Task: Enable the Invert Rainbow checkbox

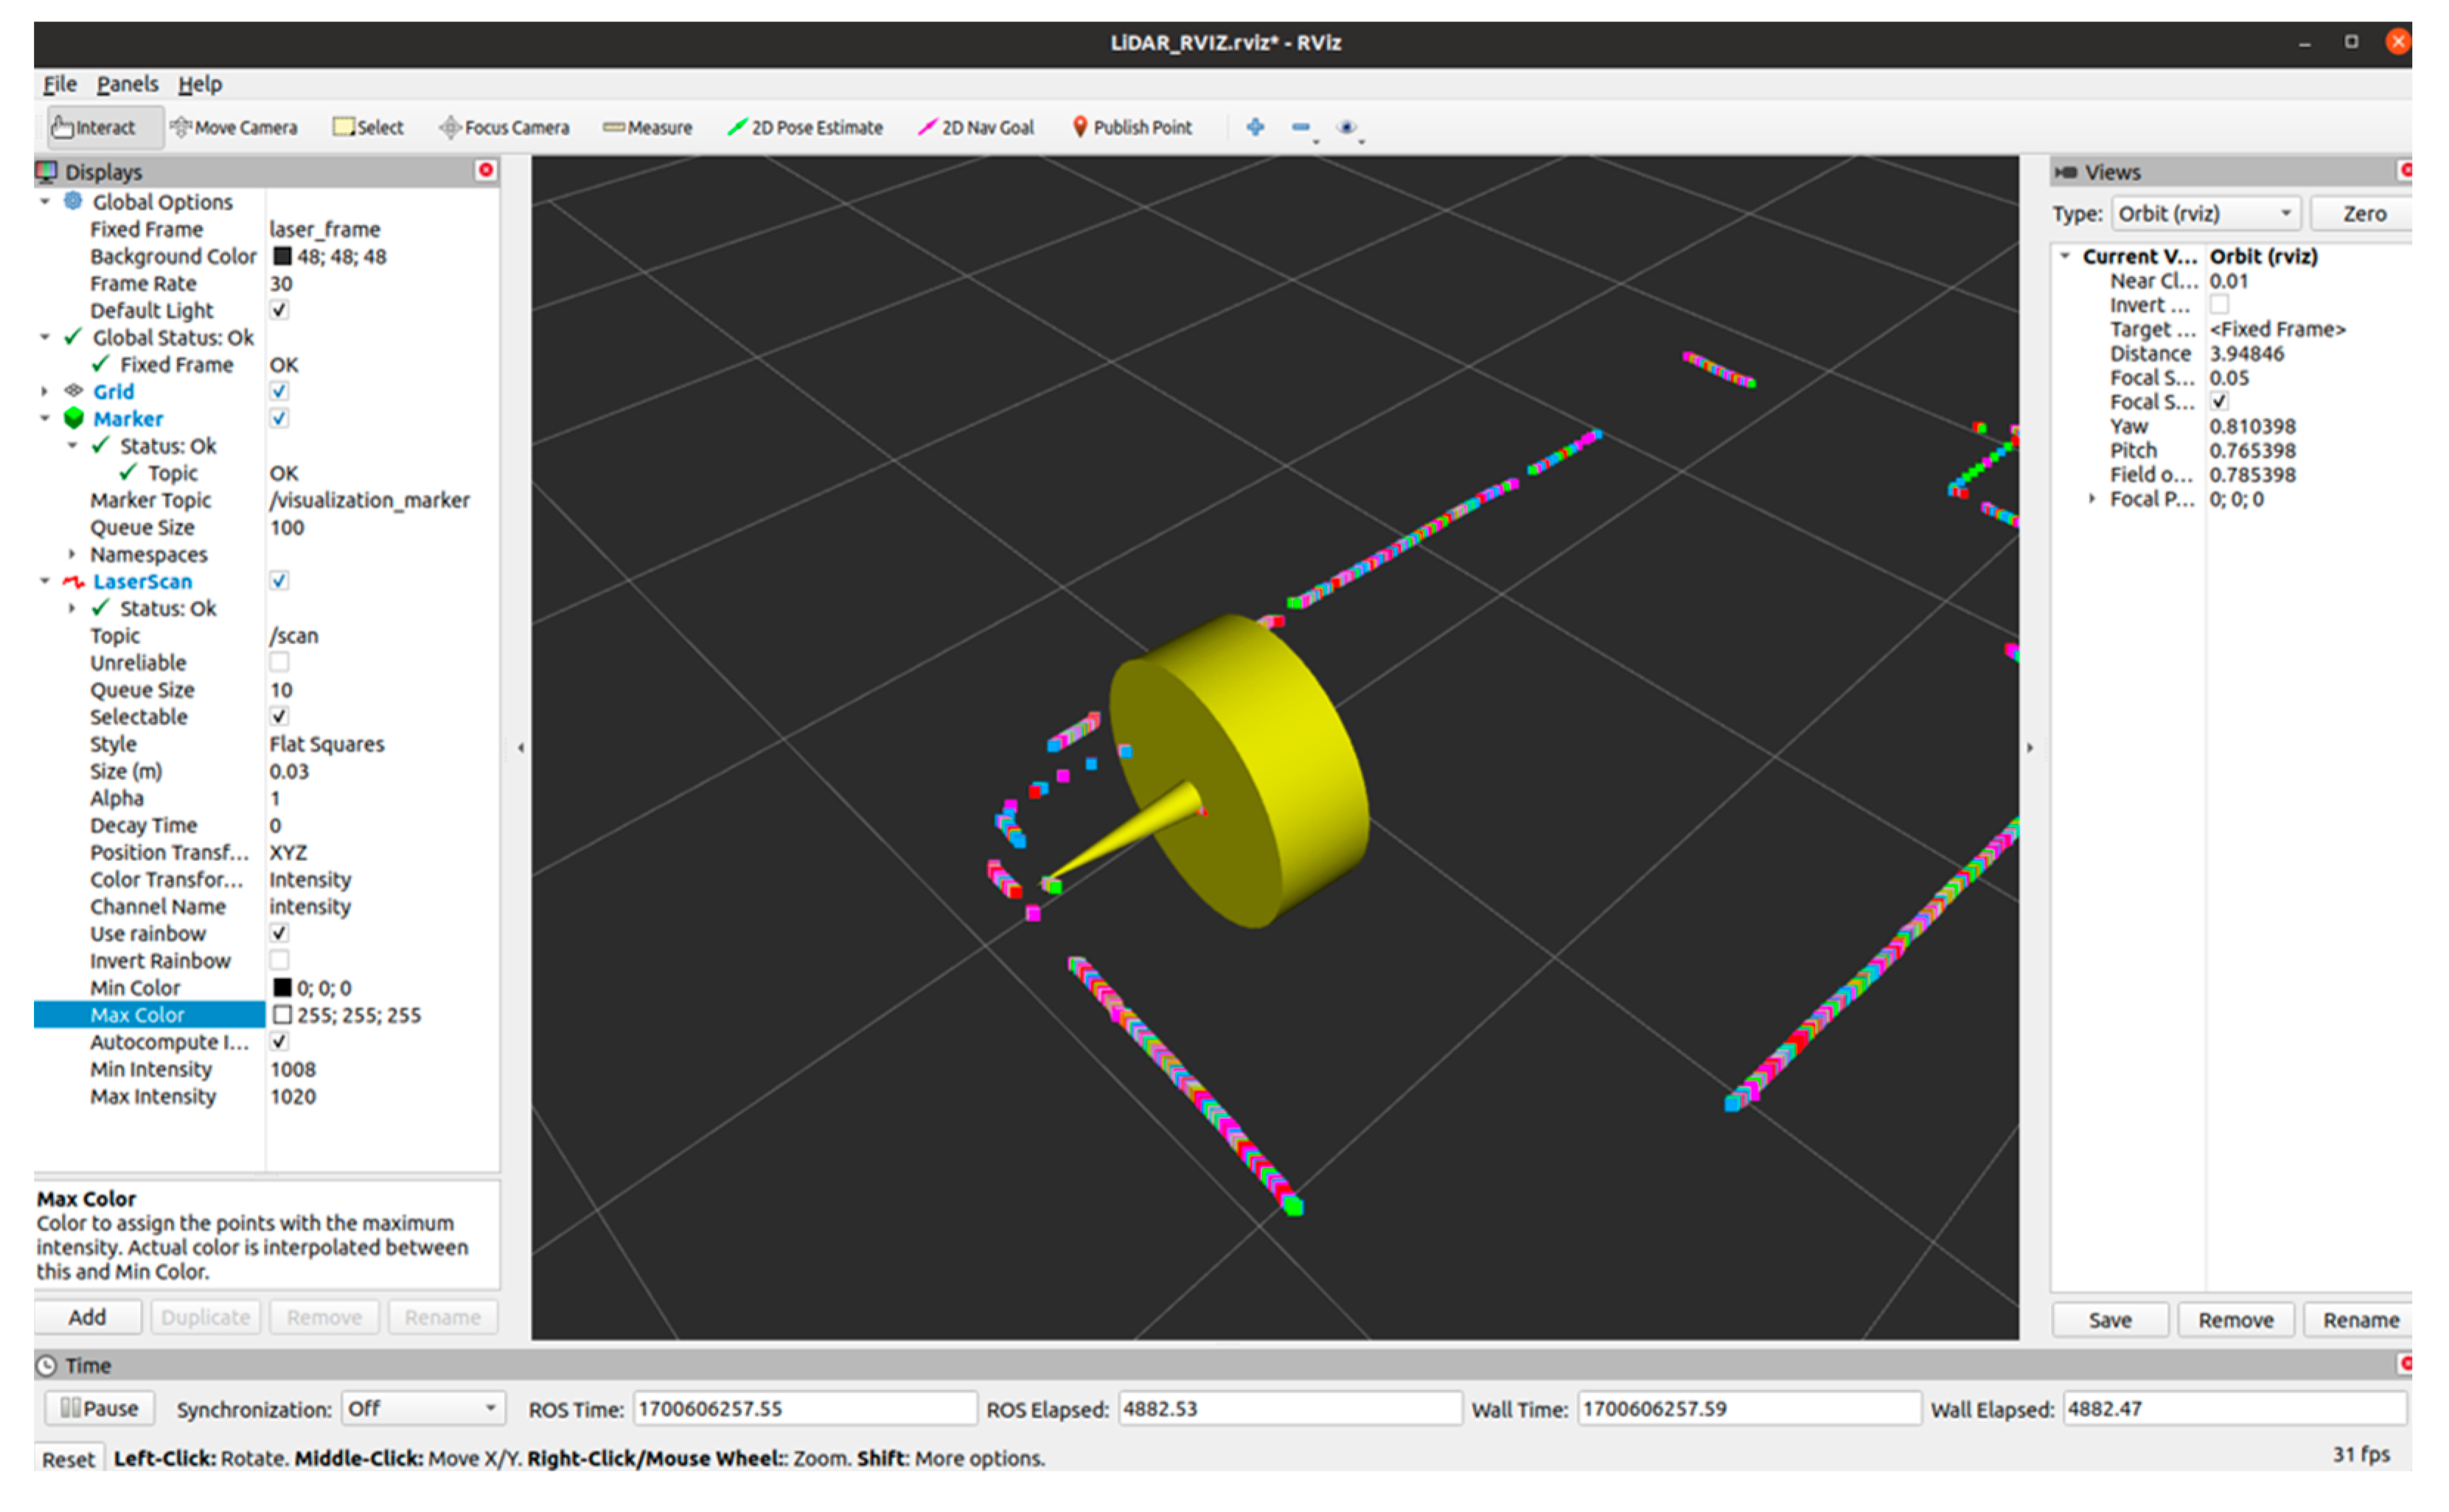Action: [x=279, y=960]
